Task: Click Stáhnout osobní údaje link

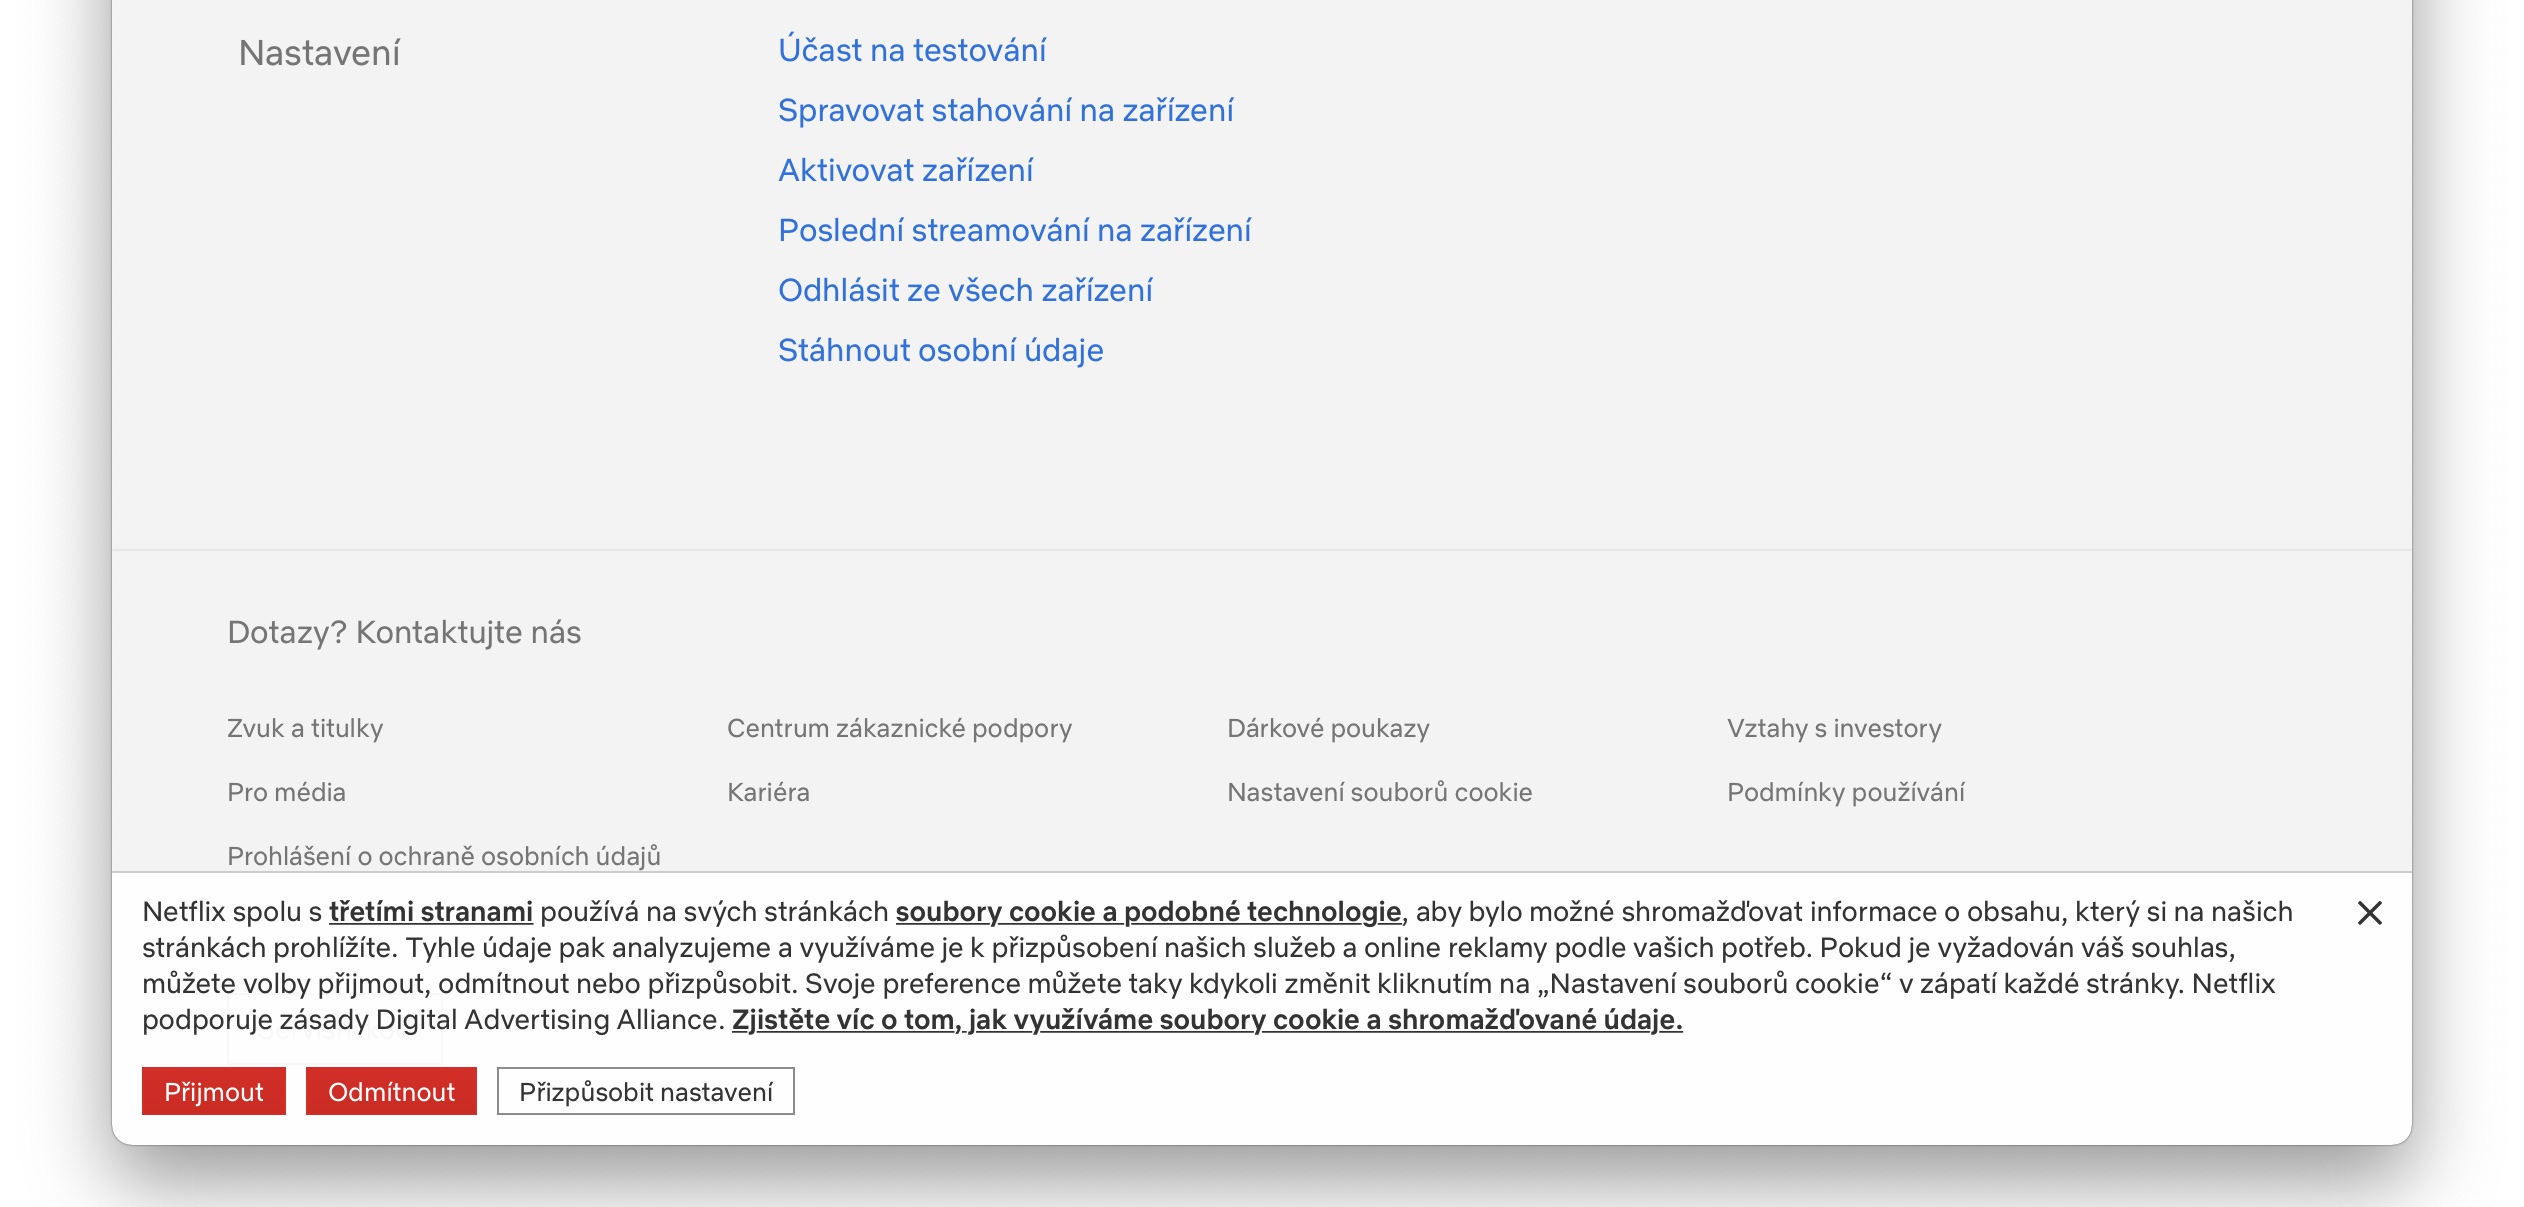Action: [x=940, y=350]
